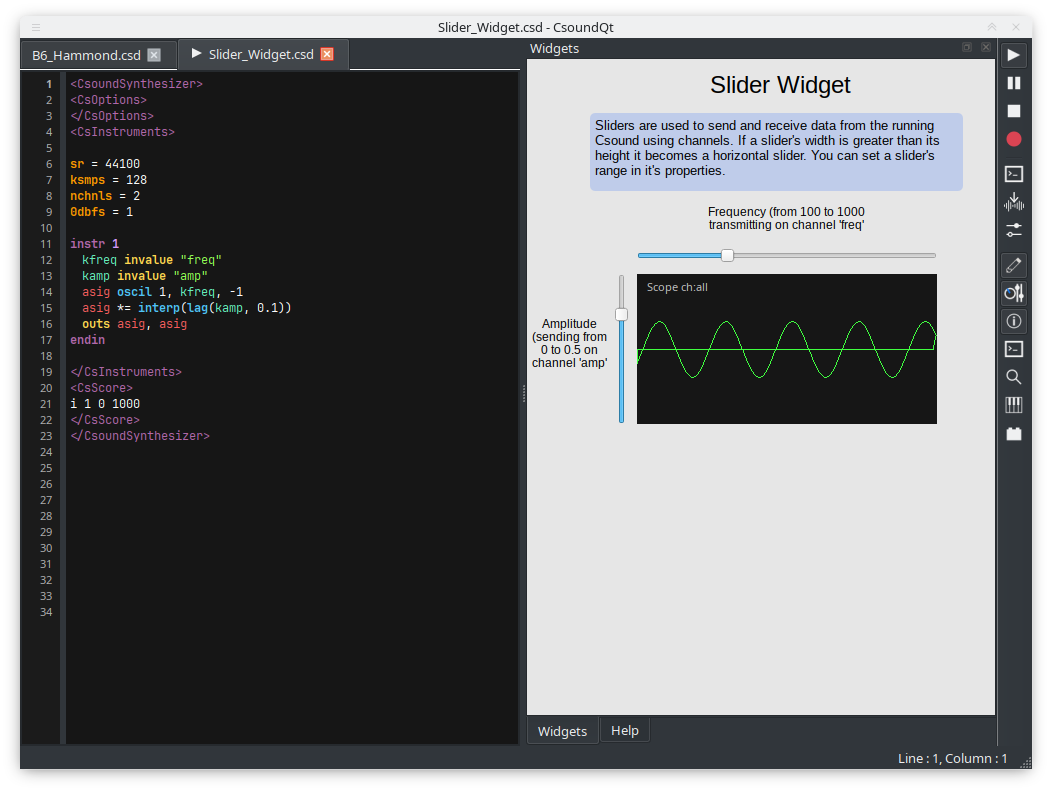Open the inspector magnifying glass icon
The height and width of the screenshot is (793, 1052).
(1014, 377)
